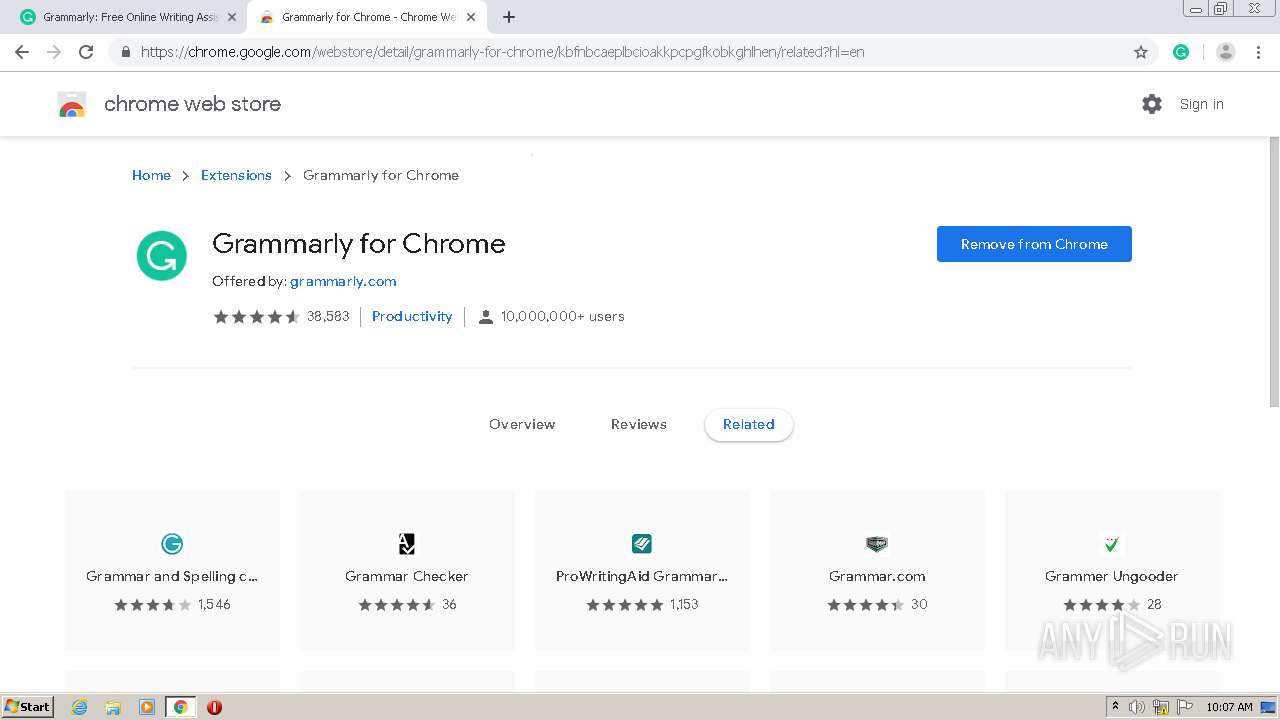Open the Productivity category link
This screenshot has height=720, width=1280.
click(x=412, y=316)
